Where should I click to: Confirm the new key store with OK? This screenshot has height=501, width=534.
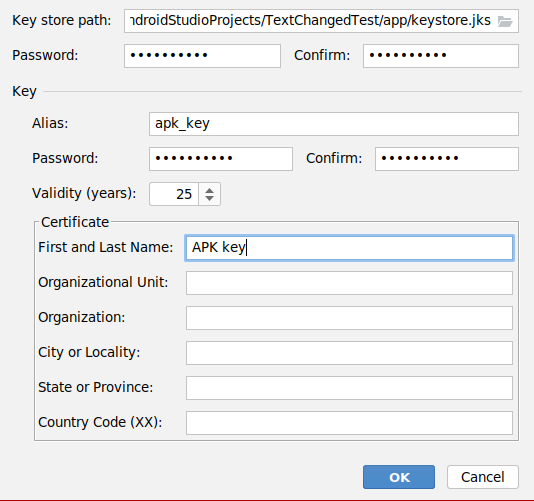[399, 477]
